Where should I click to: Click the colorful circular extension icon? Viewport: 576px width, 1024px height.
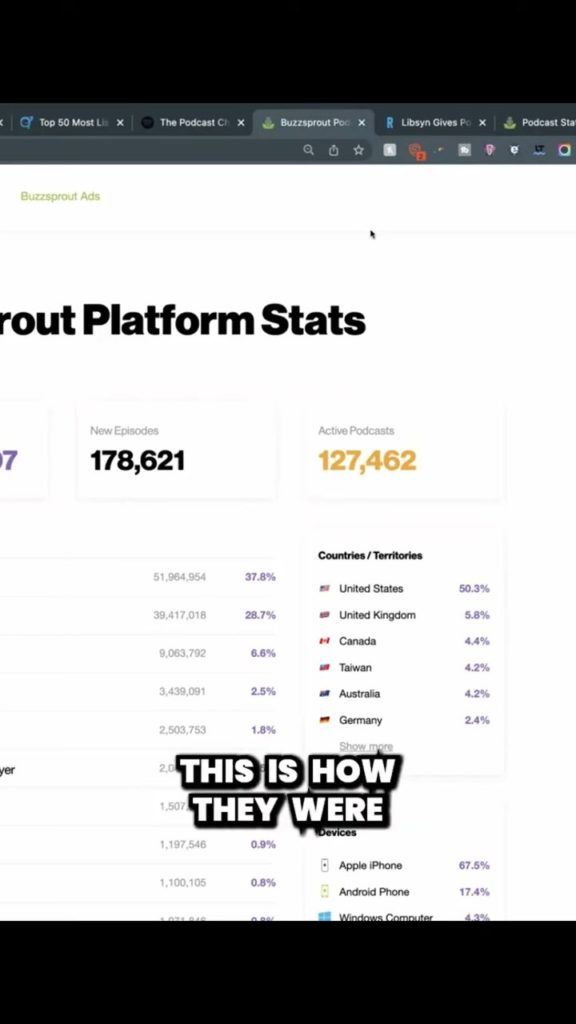click(564, 150)
